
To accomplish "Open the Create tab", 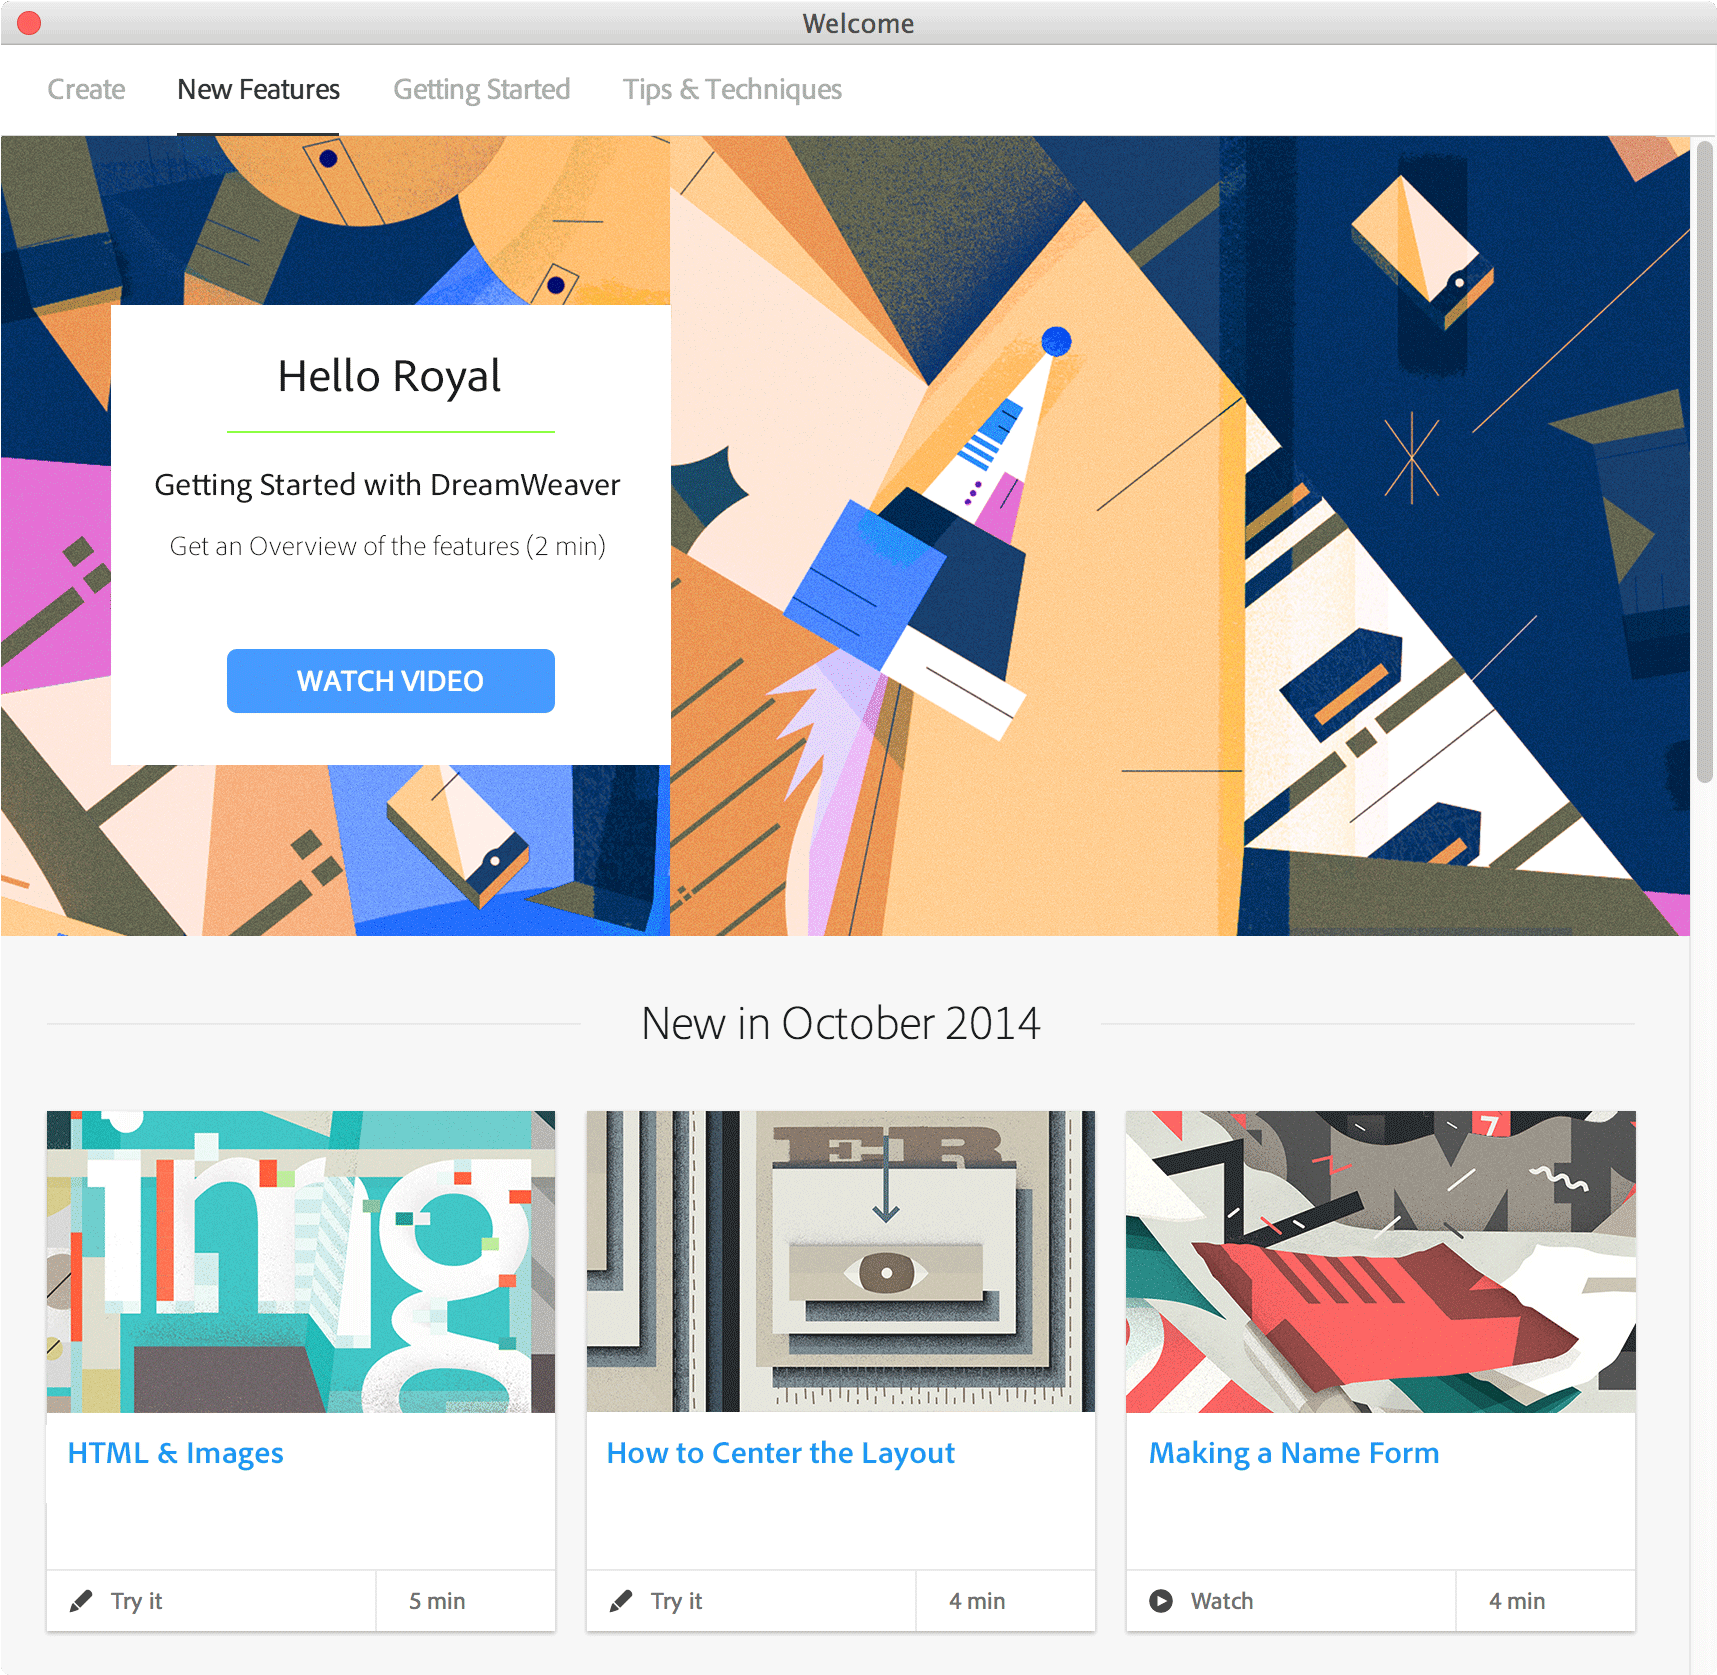I will 86,89.
